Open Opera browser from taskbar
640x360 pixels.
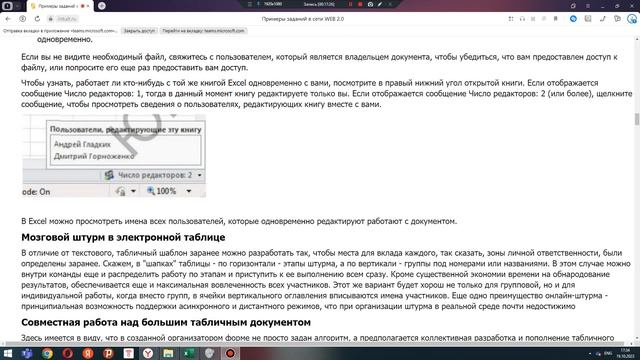pyautogui.click(x=67, y=353)
